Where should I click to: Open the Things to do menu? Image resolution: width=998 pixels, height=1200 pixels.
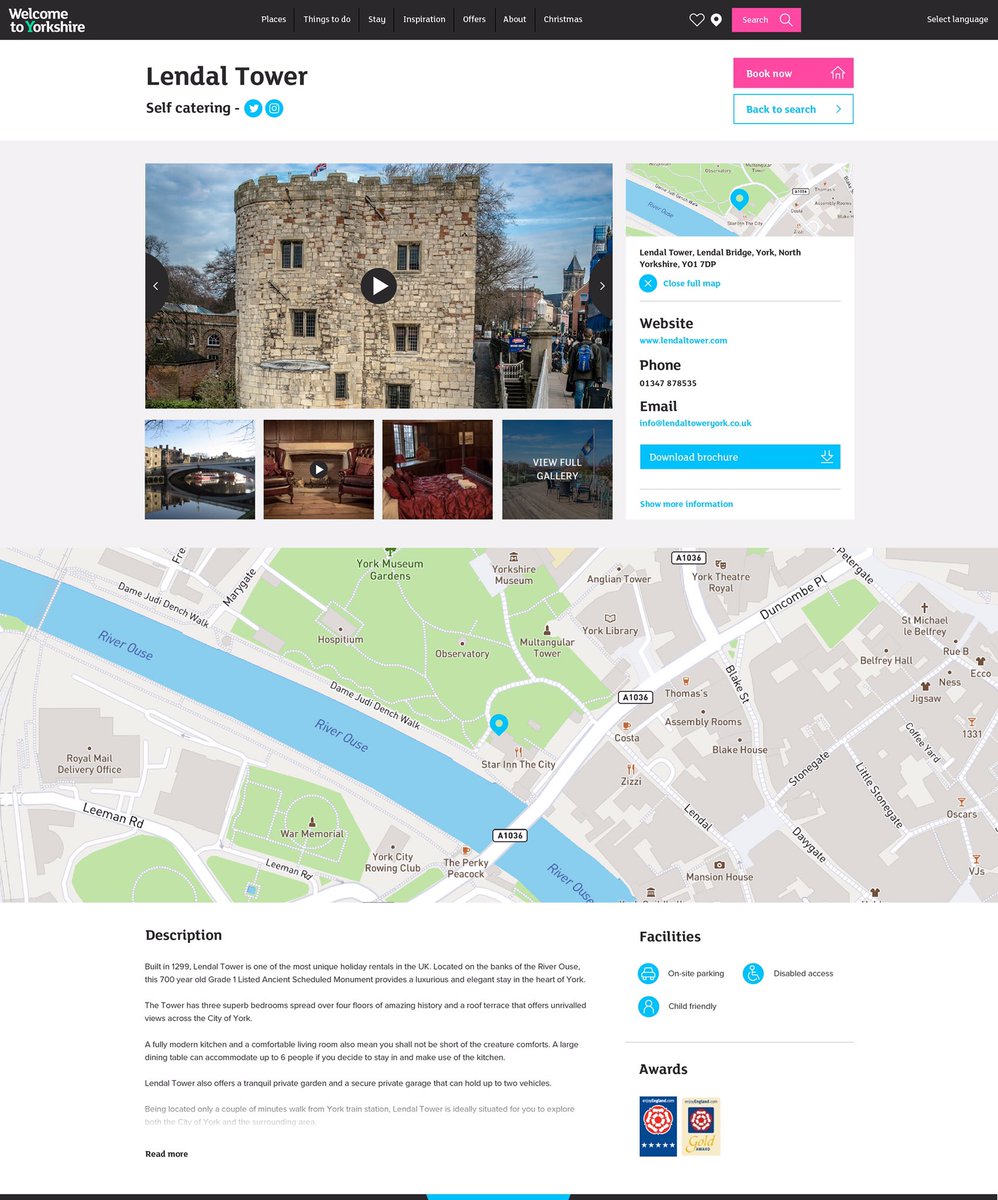point(327,19)
